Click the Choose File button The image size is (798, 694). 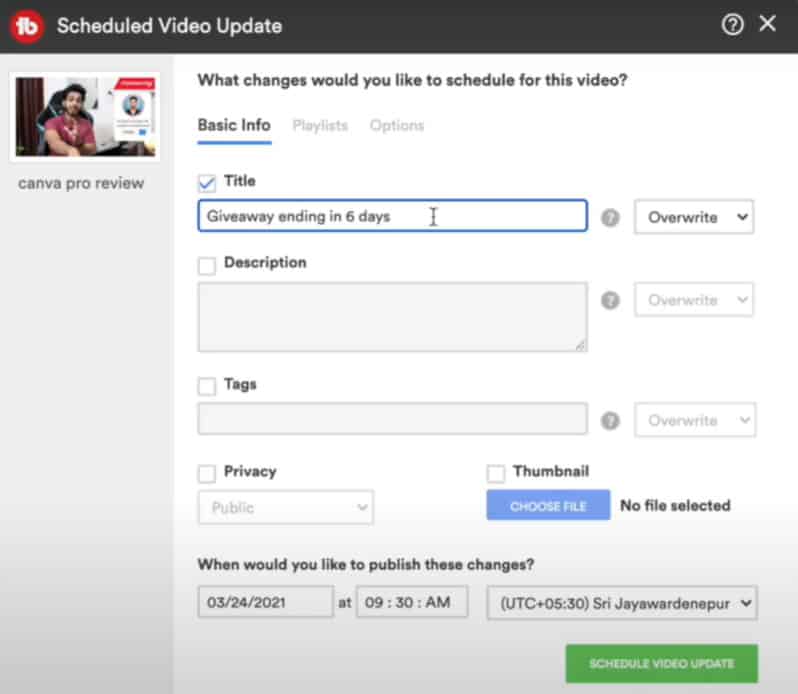click(x=548, y=506)
